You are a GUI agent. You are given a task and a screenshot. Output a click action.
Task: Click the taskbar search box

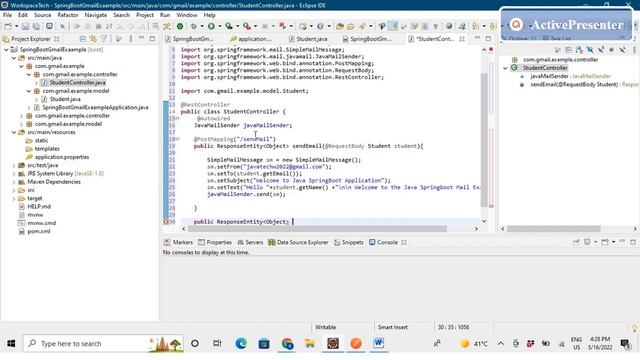[x=103, y=344]
